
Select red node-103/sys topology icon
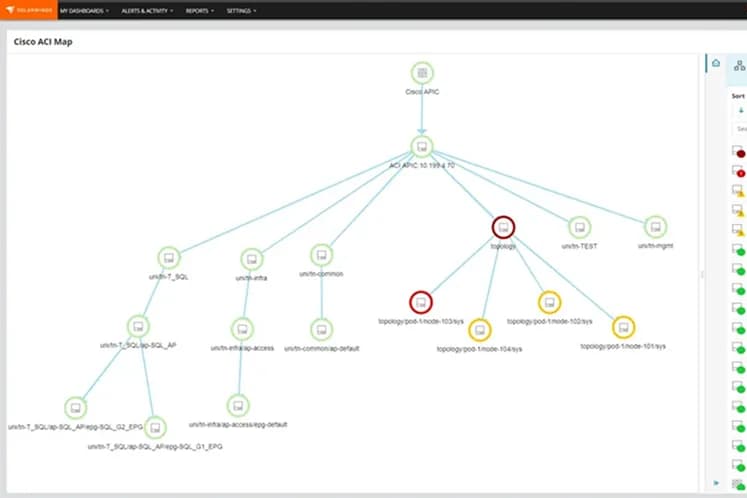421,302
